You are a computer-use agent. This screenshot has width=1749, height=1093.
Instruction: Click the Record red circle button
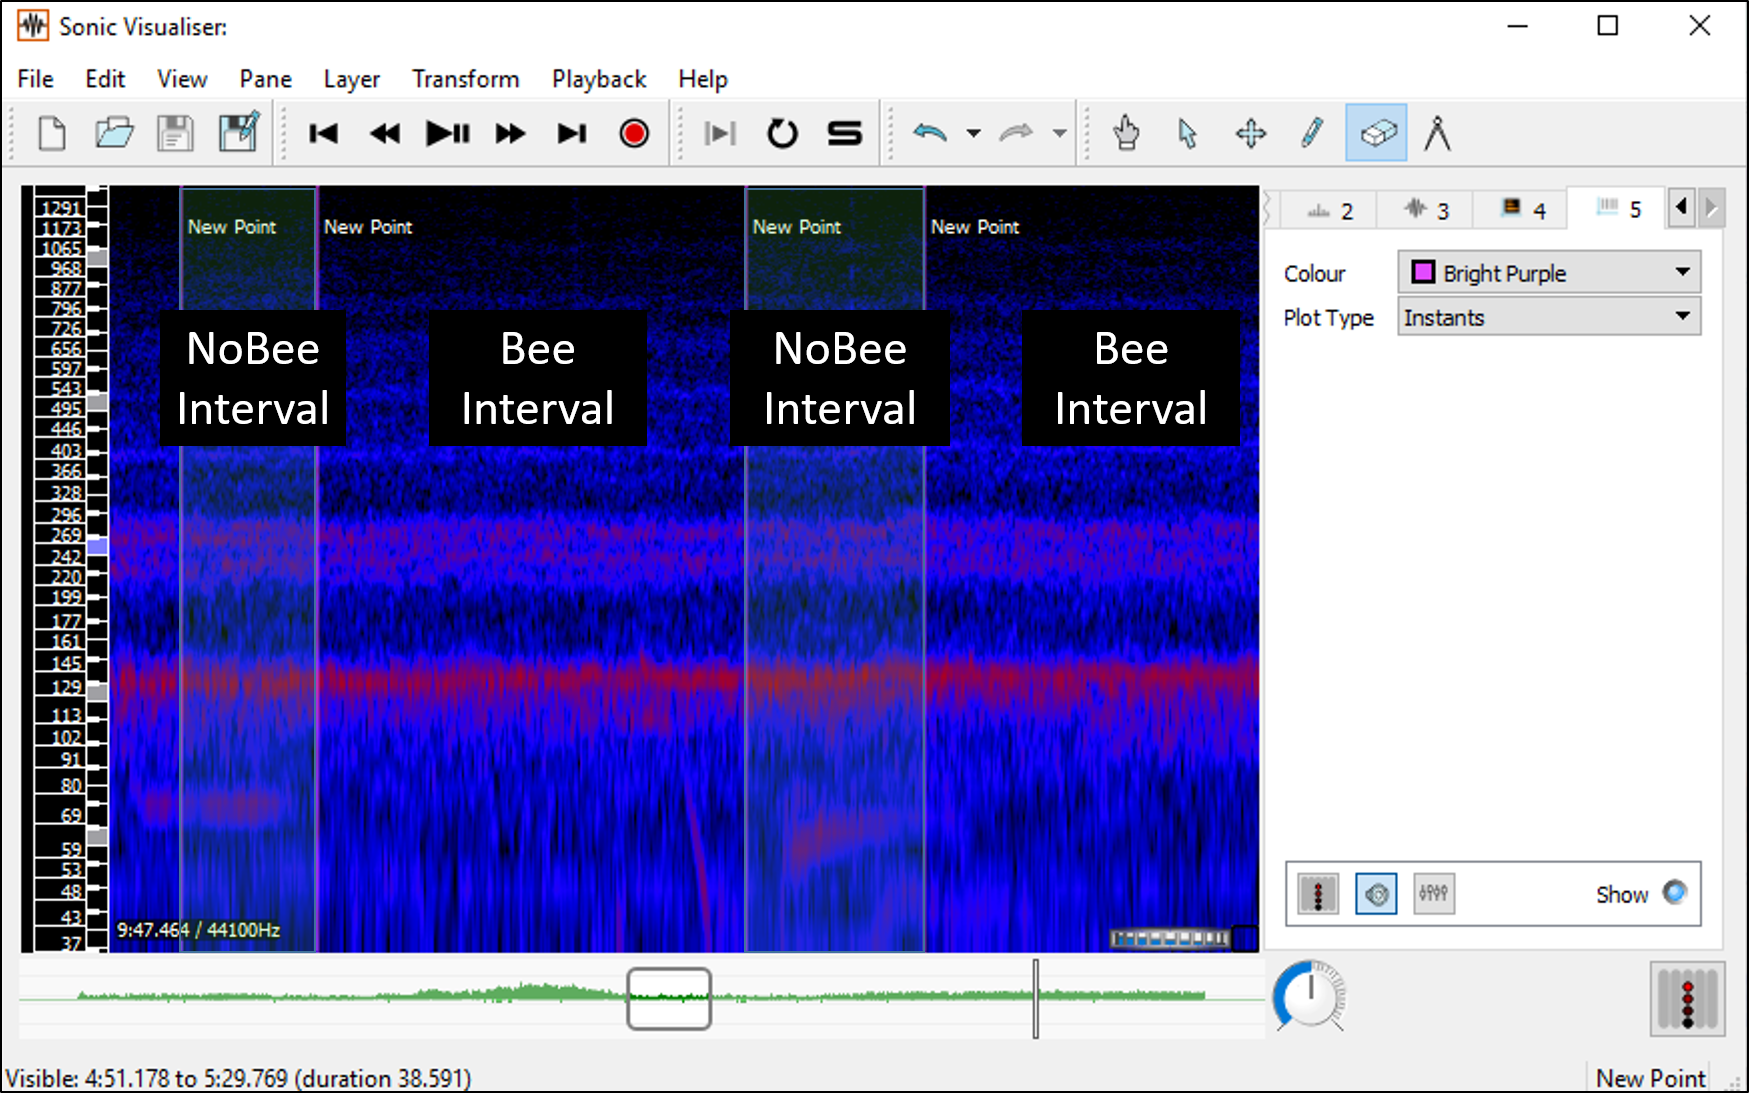(633, 133)
